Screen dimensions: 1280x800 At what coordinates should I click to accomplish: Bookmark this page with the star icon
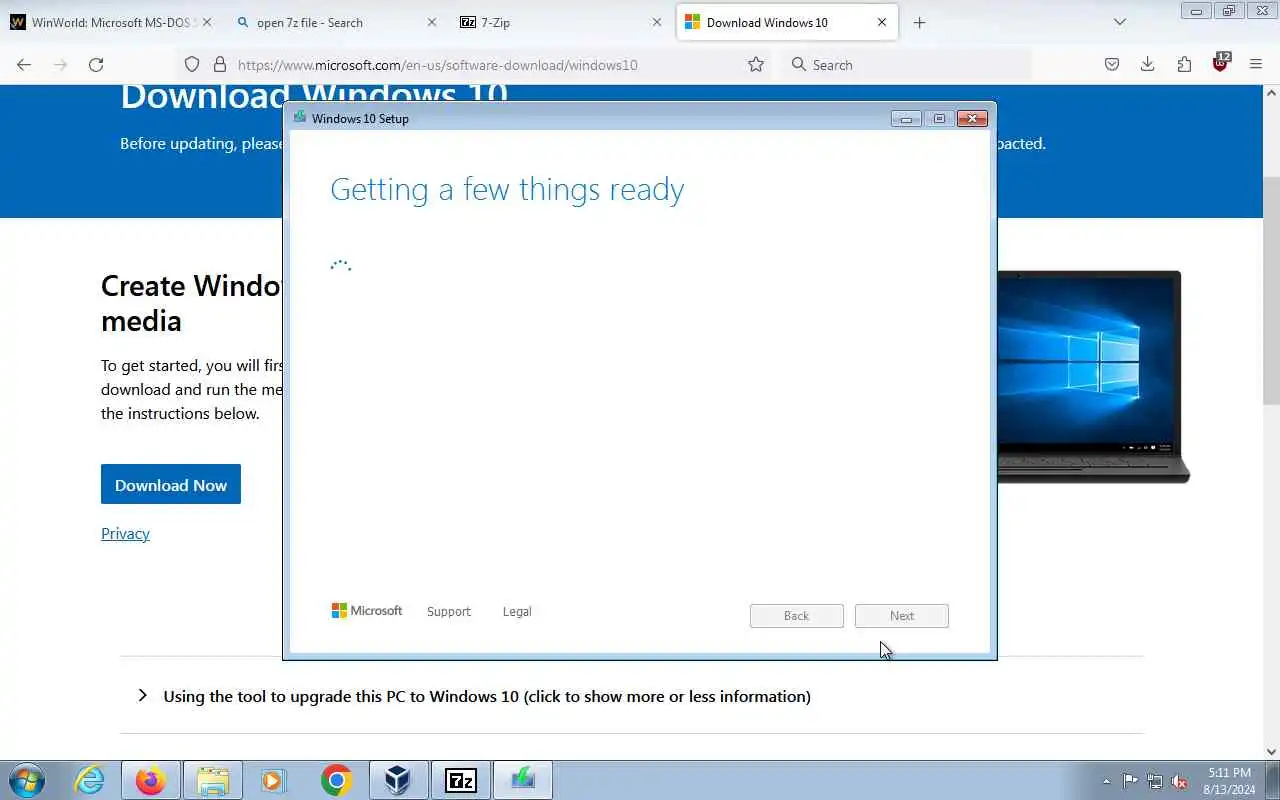tap(756, 64)
